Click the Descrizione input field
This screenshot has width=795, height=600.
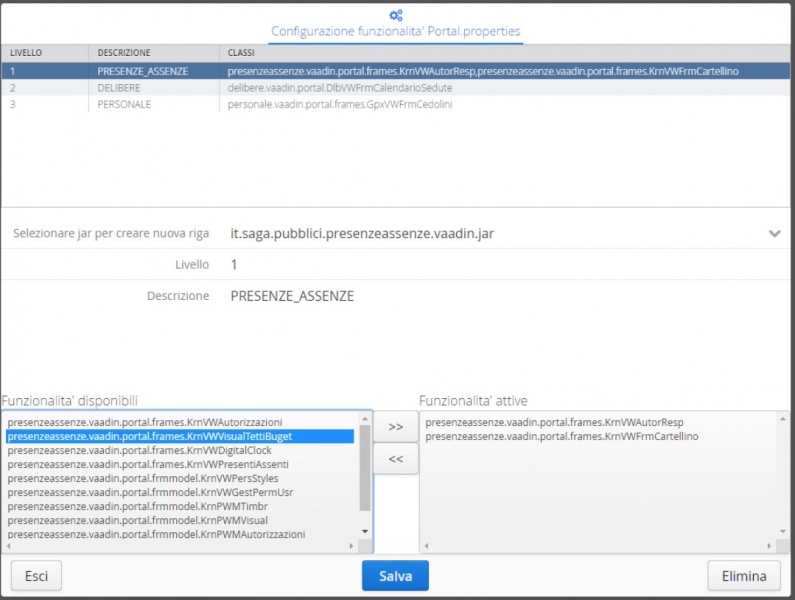coord(500,296)
